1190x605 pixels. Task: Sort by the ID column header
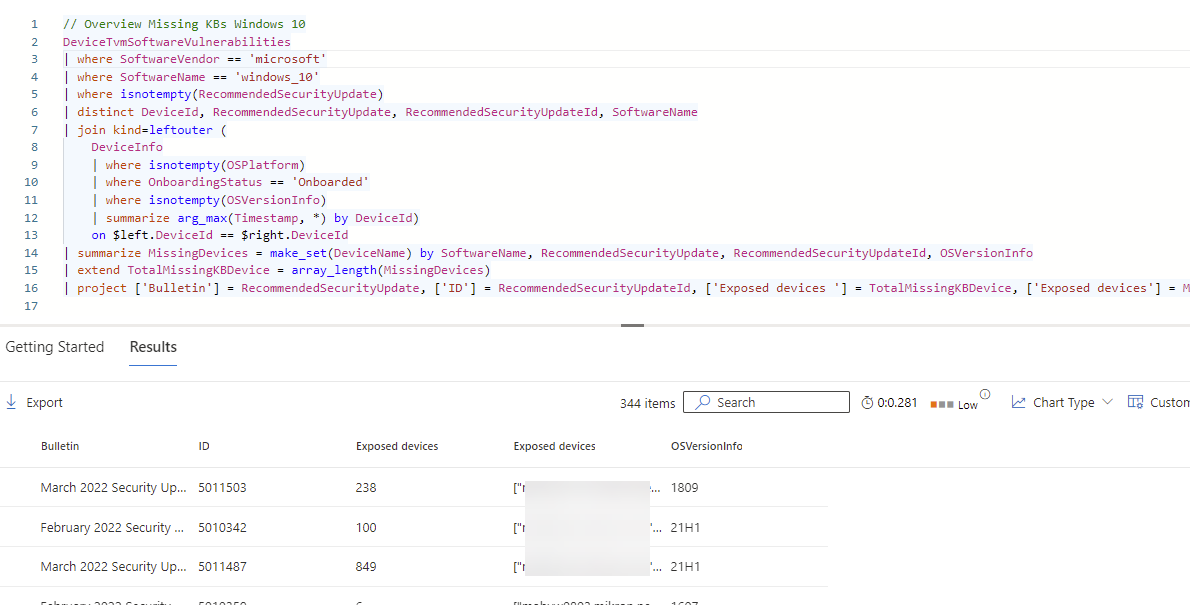click(x=204, y=446)
